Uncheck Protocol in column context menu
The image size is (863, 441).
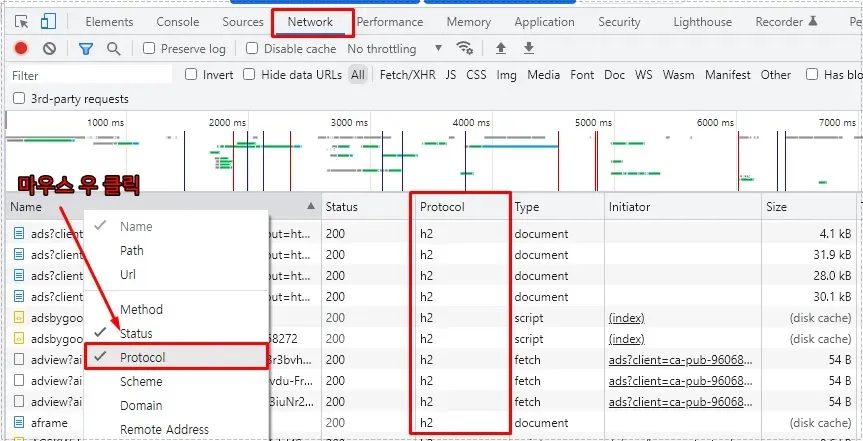176,357
